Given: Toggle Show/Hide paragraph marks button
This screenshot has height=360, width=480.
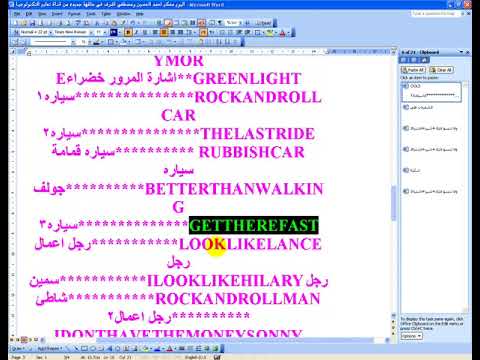Looking at the screenshot, I should pyautogui.click(x=220, y=23).
